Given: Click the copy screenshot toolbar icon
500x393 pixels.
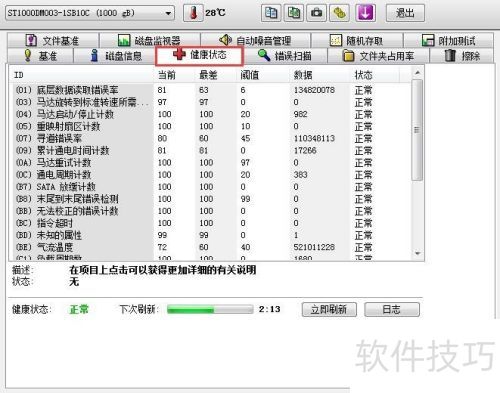Looking at the screenshot, I should 294,13.
